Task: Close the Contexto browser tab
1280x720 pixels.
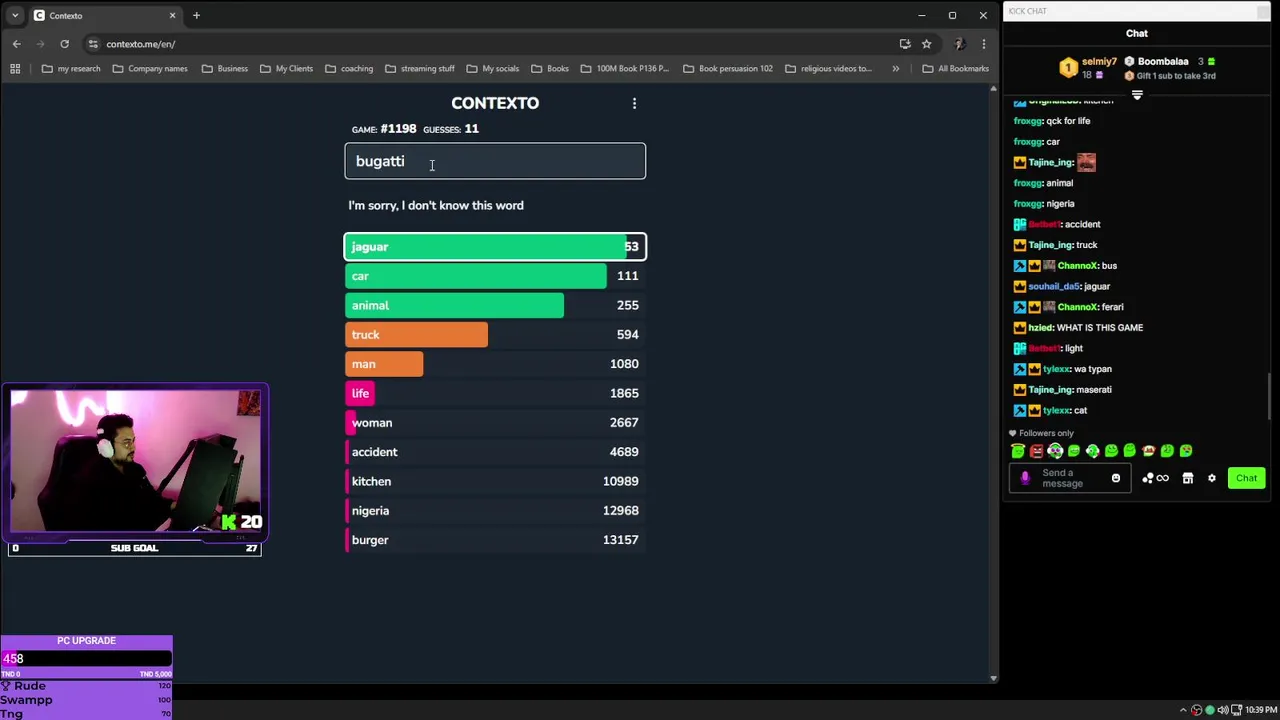Action: click(x=172, y=15)
